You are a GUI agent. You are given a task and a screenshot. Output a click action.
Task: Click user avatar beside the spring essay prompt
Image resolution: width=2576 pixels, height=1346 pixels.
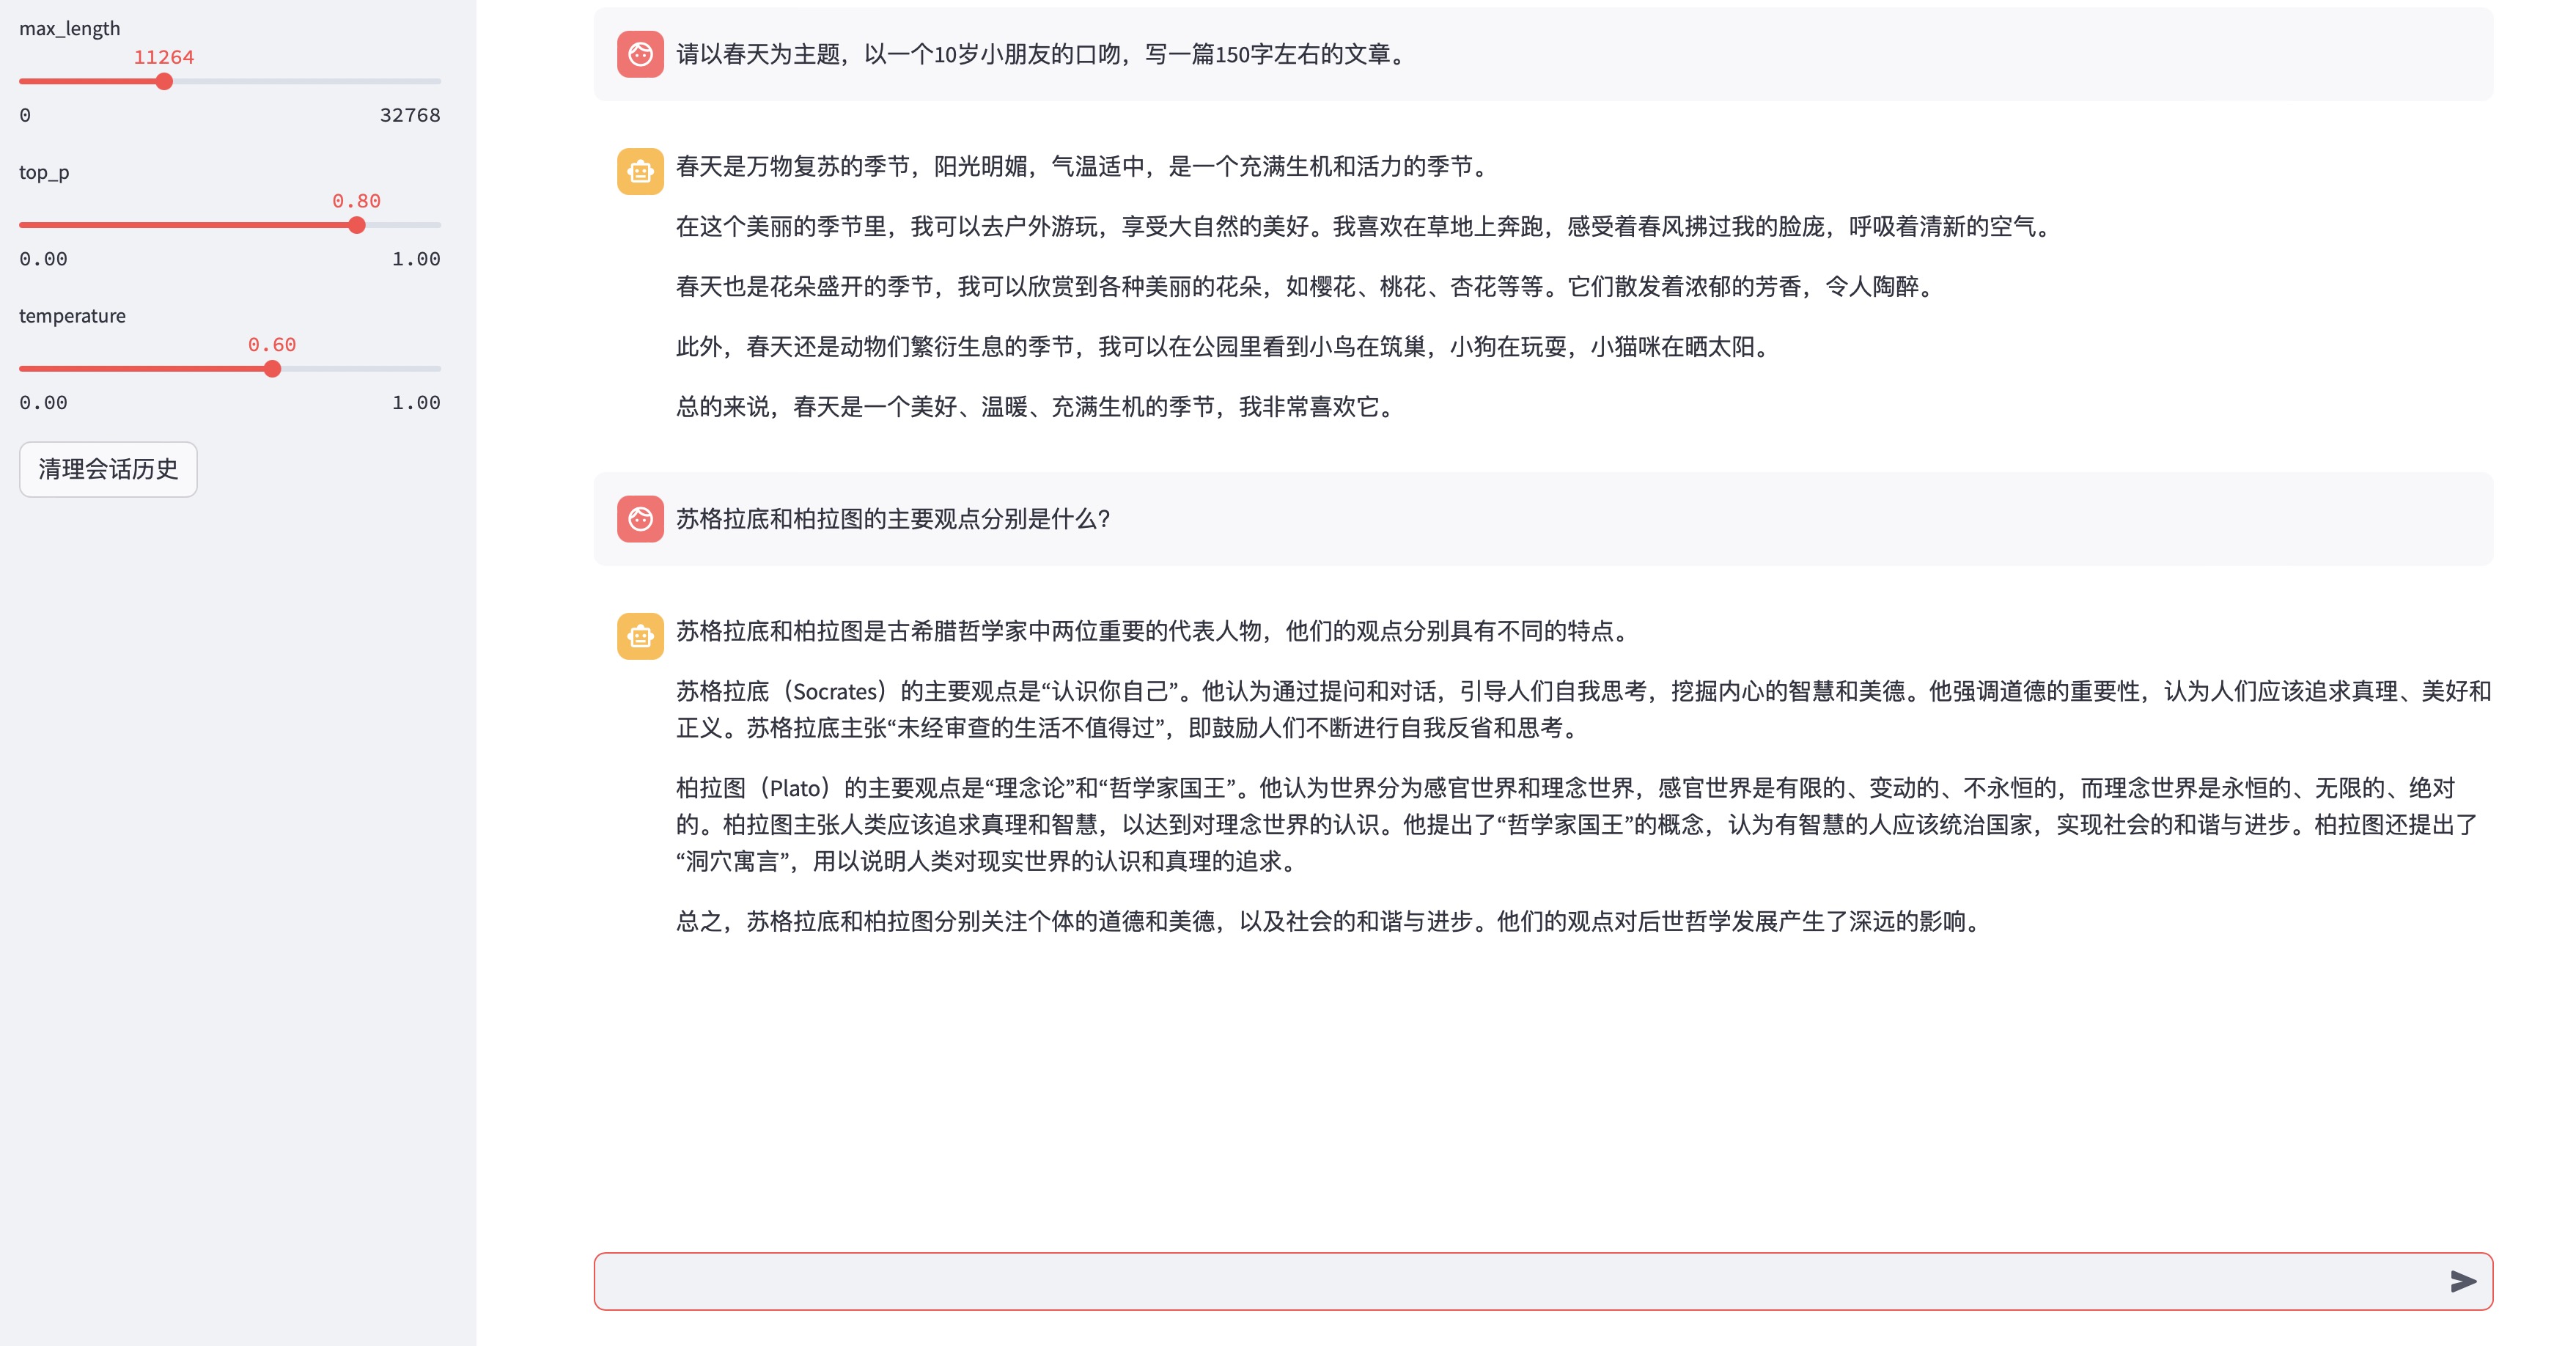640,54
